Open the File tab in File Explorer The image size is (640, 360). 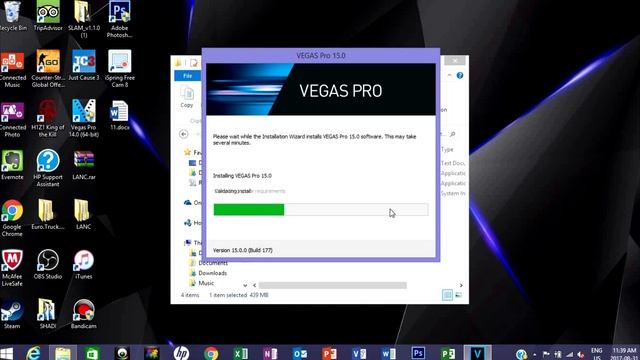pos(187,76)
